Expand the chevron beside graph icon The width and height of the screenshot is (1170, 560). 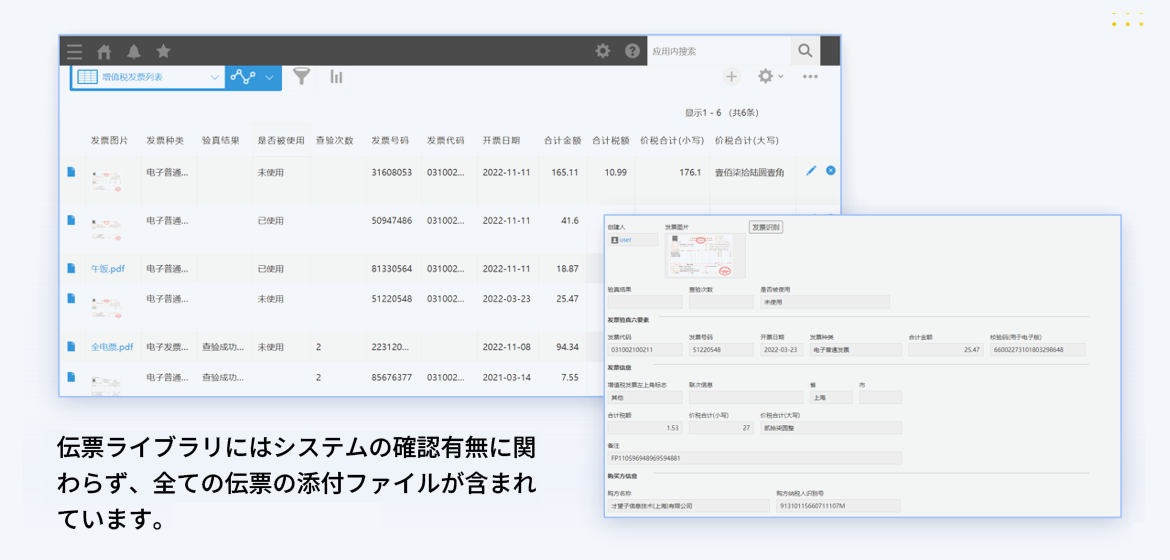(269, 77)
